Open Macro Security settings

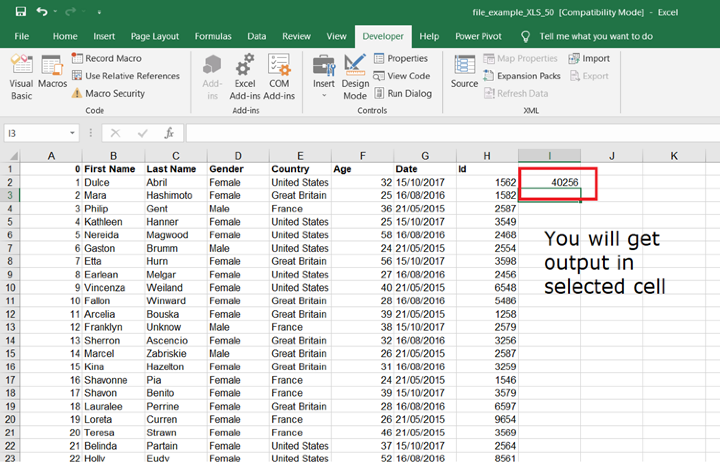114,93
